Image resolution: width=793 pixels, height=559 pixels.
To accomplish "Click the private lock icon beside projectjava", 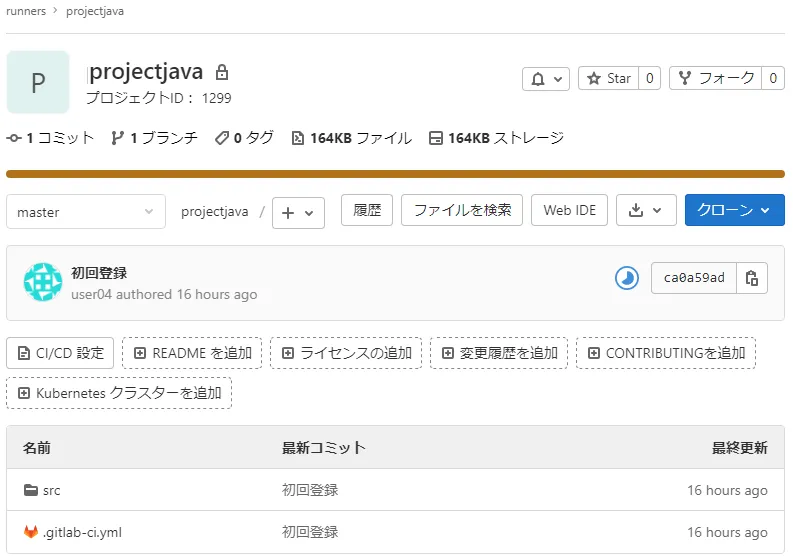I will (x=222, y=72).
